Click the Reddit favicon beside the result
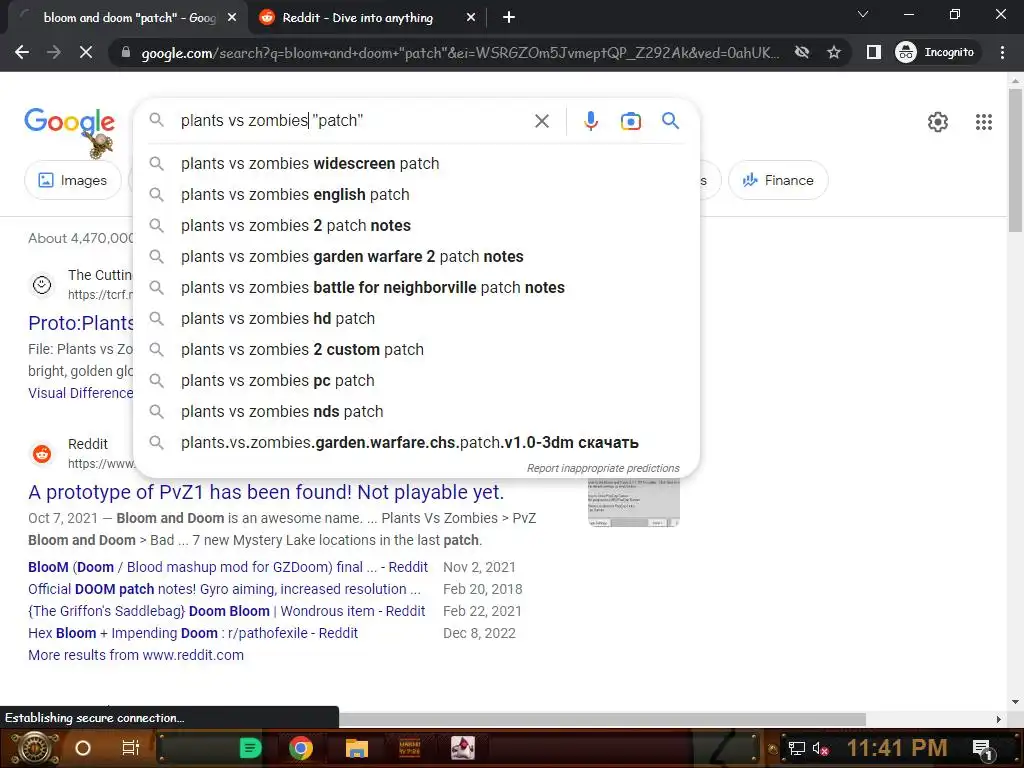Screen dimensions: 1024x768 [42, 453]
